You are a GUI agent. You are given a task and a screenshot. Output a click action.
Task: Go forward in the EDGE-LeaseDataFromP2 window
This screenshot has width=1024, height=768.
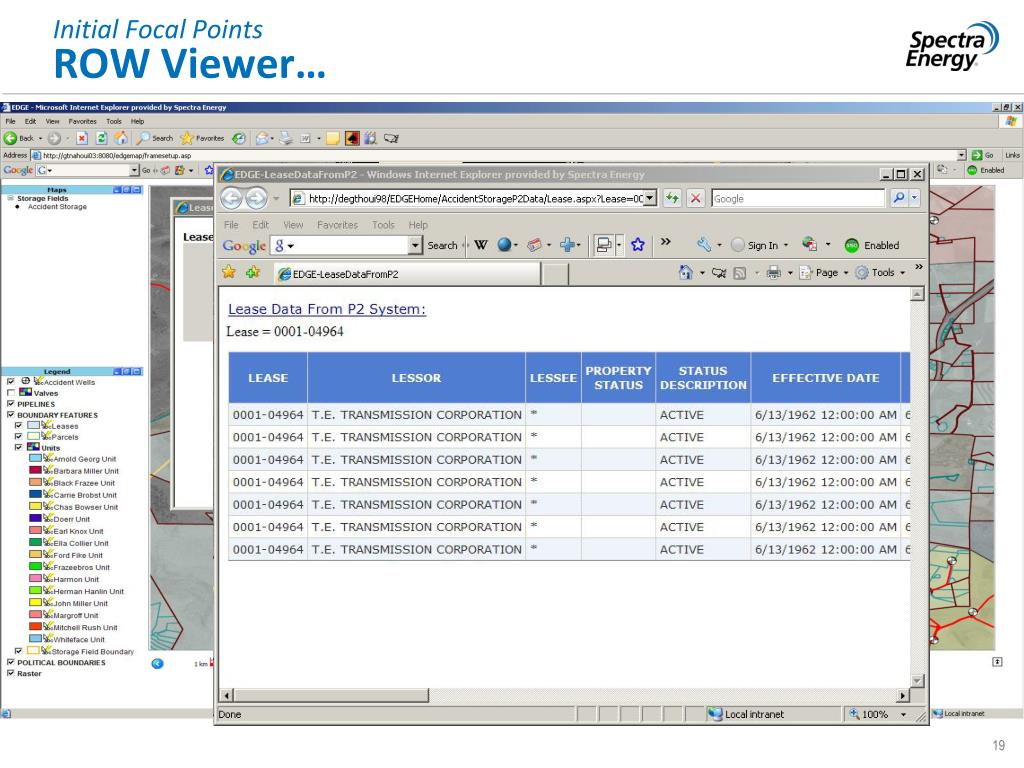[x=256, y=198]
